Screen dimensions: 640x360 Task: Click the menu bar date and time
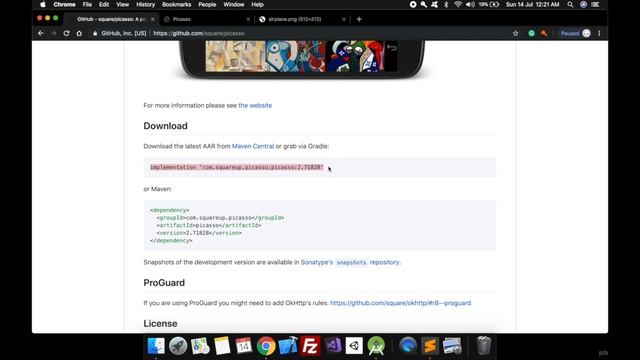533,4
